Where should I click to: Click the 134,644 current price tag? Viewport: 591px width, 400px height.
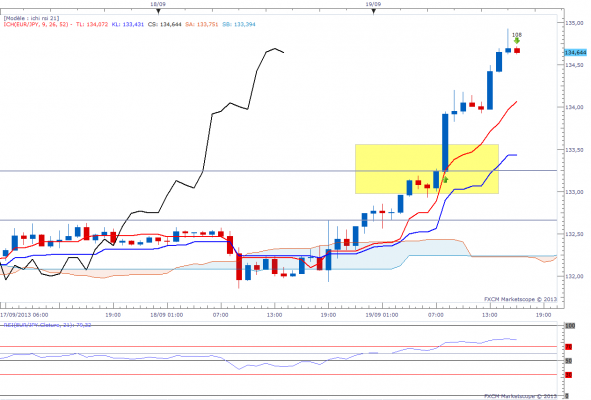[575, 52]
